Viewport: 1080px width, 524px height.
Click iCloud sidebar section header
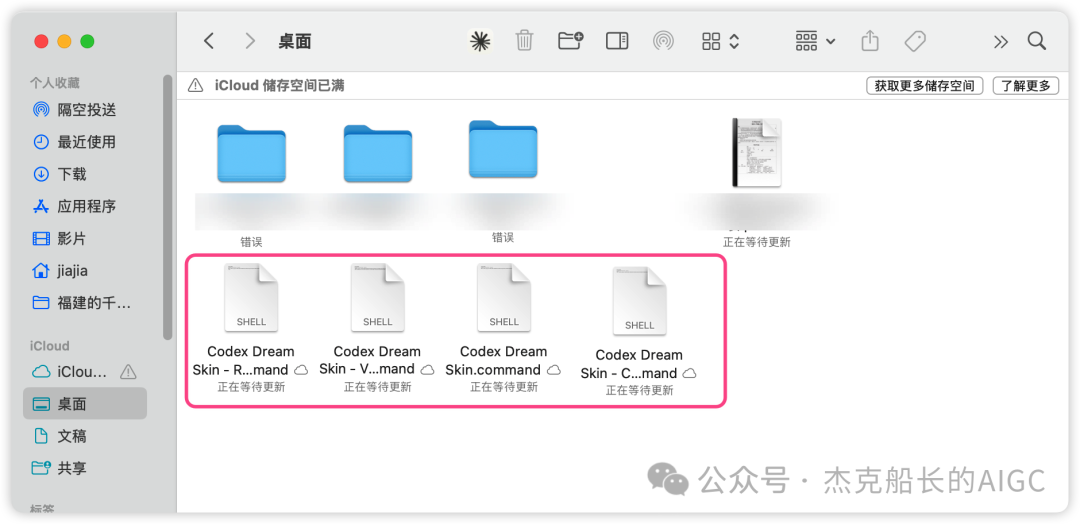50,346
